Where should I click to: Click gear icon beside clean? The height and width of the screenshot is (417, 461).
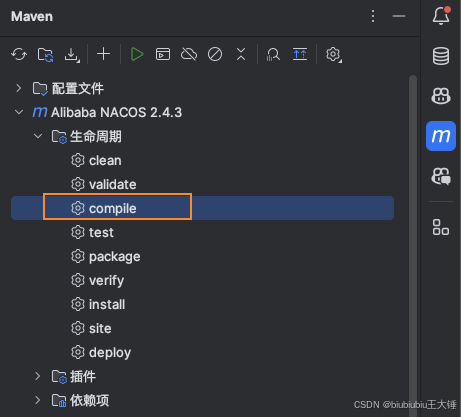tap(78, 160)
